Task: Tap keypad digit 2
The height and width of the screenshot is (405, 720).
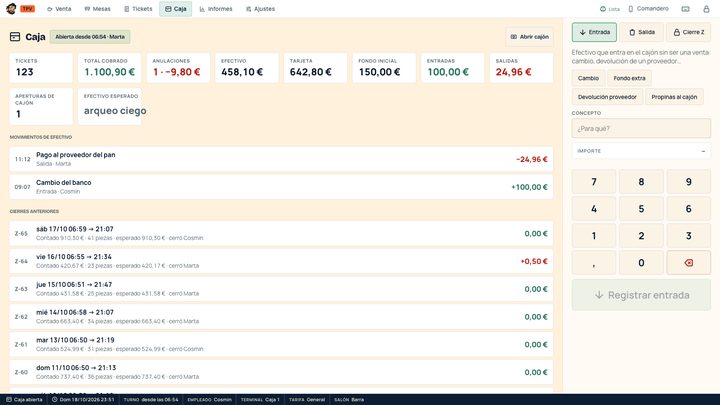Action: coord(641,236)
